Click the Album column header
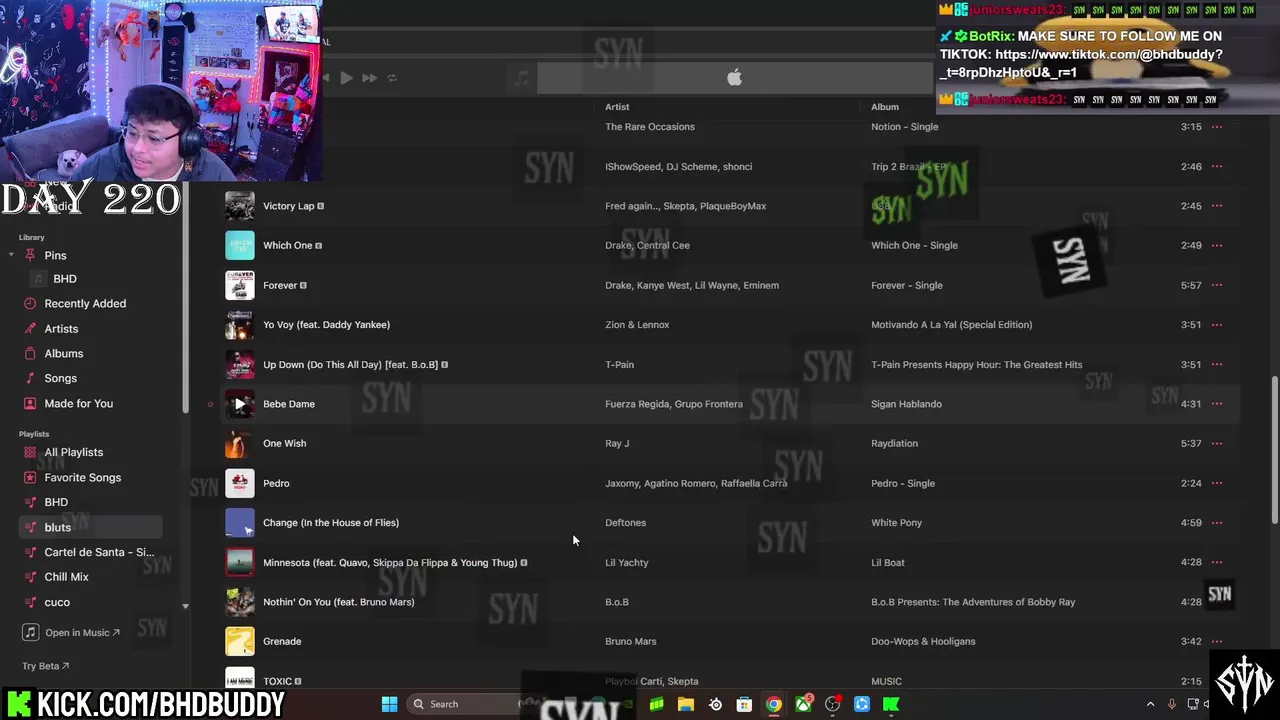The image size is (1280, 720). coord(885,107)
